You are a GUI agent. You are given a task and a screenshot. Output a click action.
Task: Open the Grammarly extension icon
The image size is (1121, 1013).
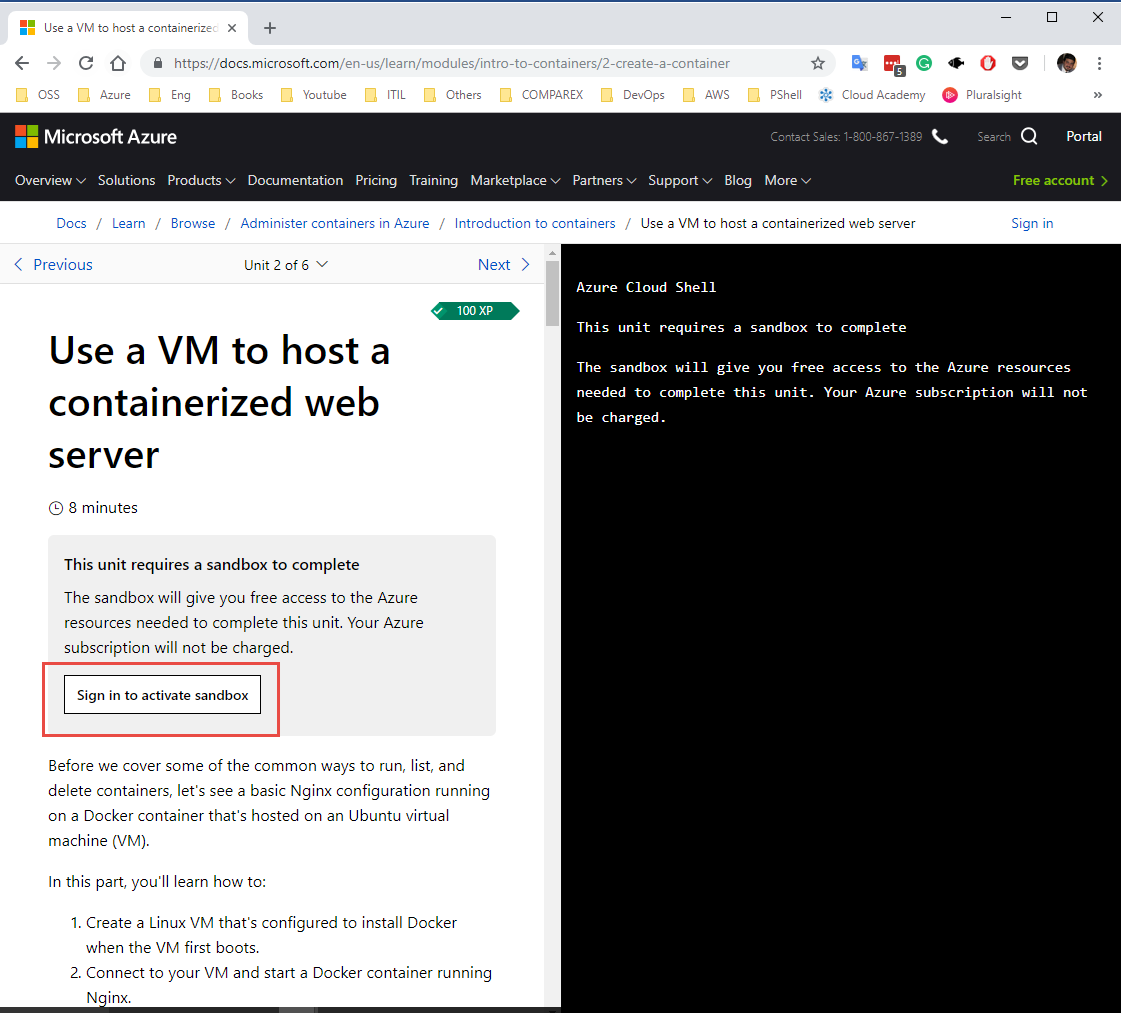click(924, 63)
